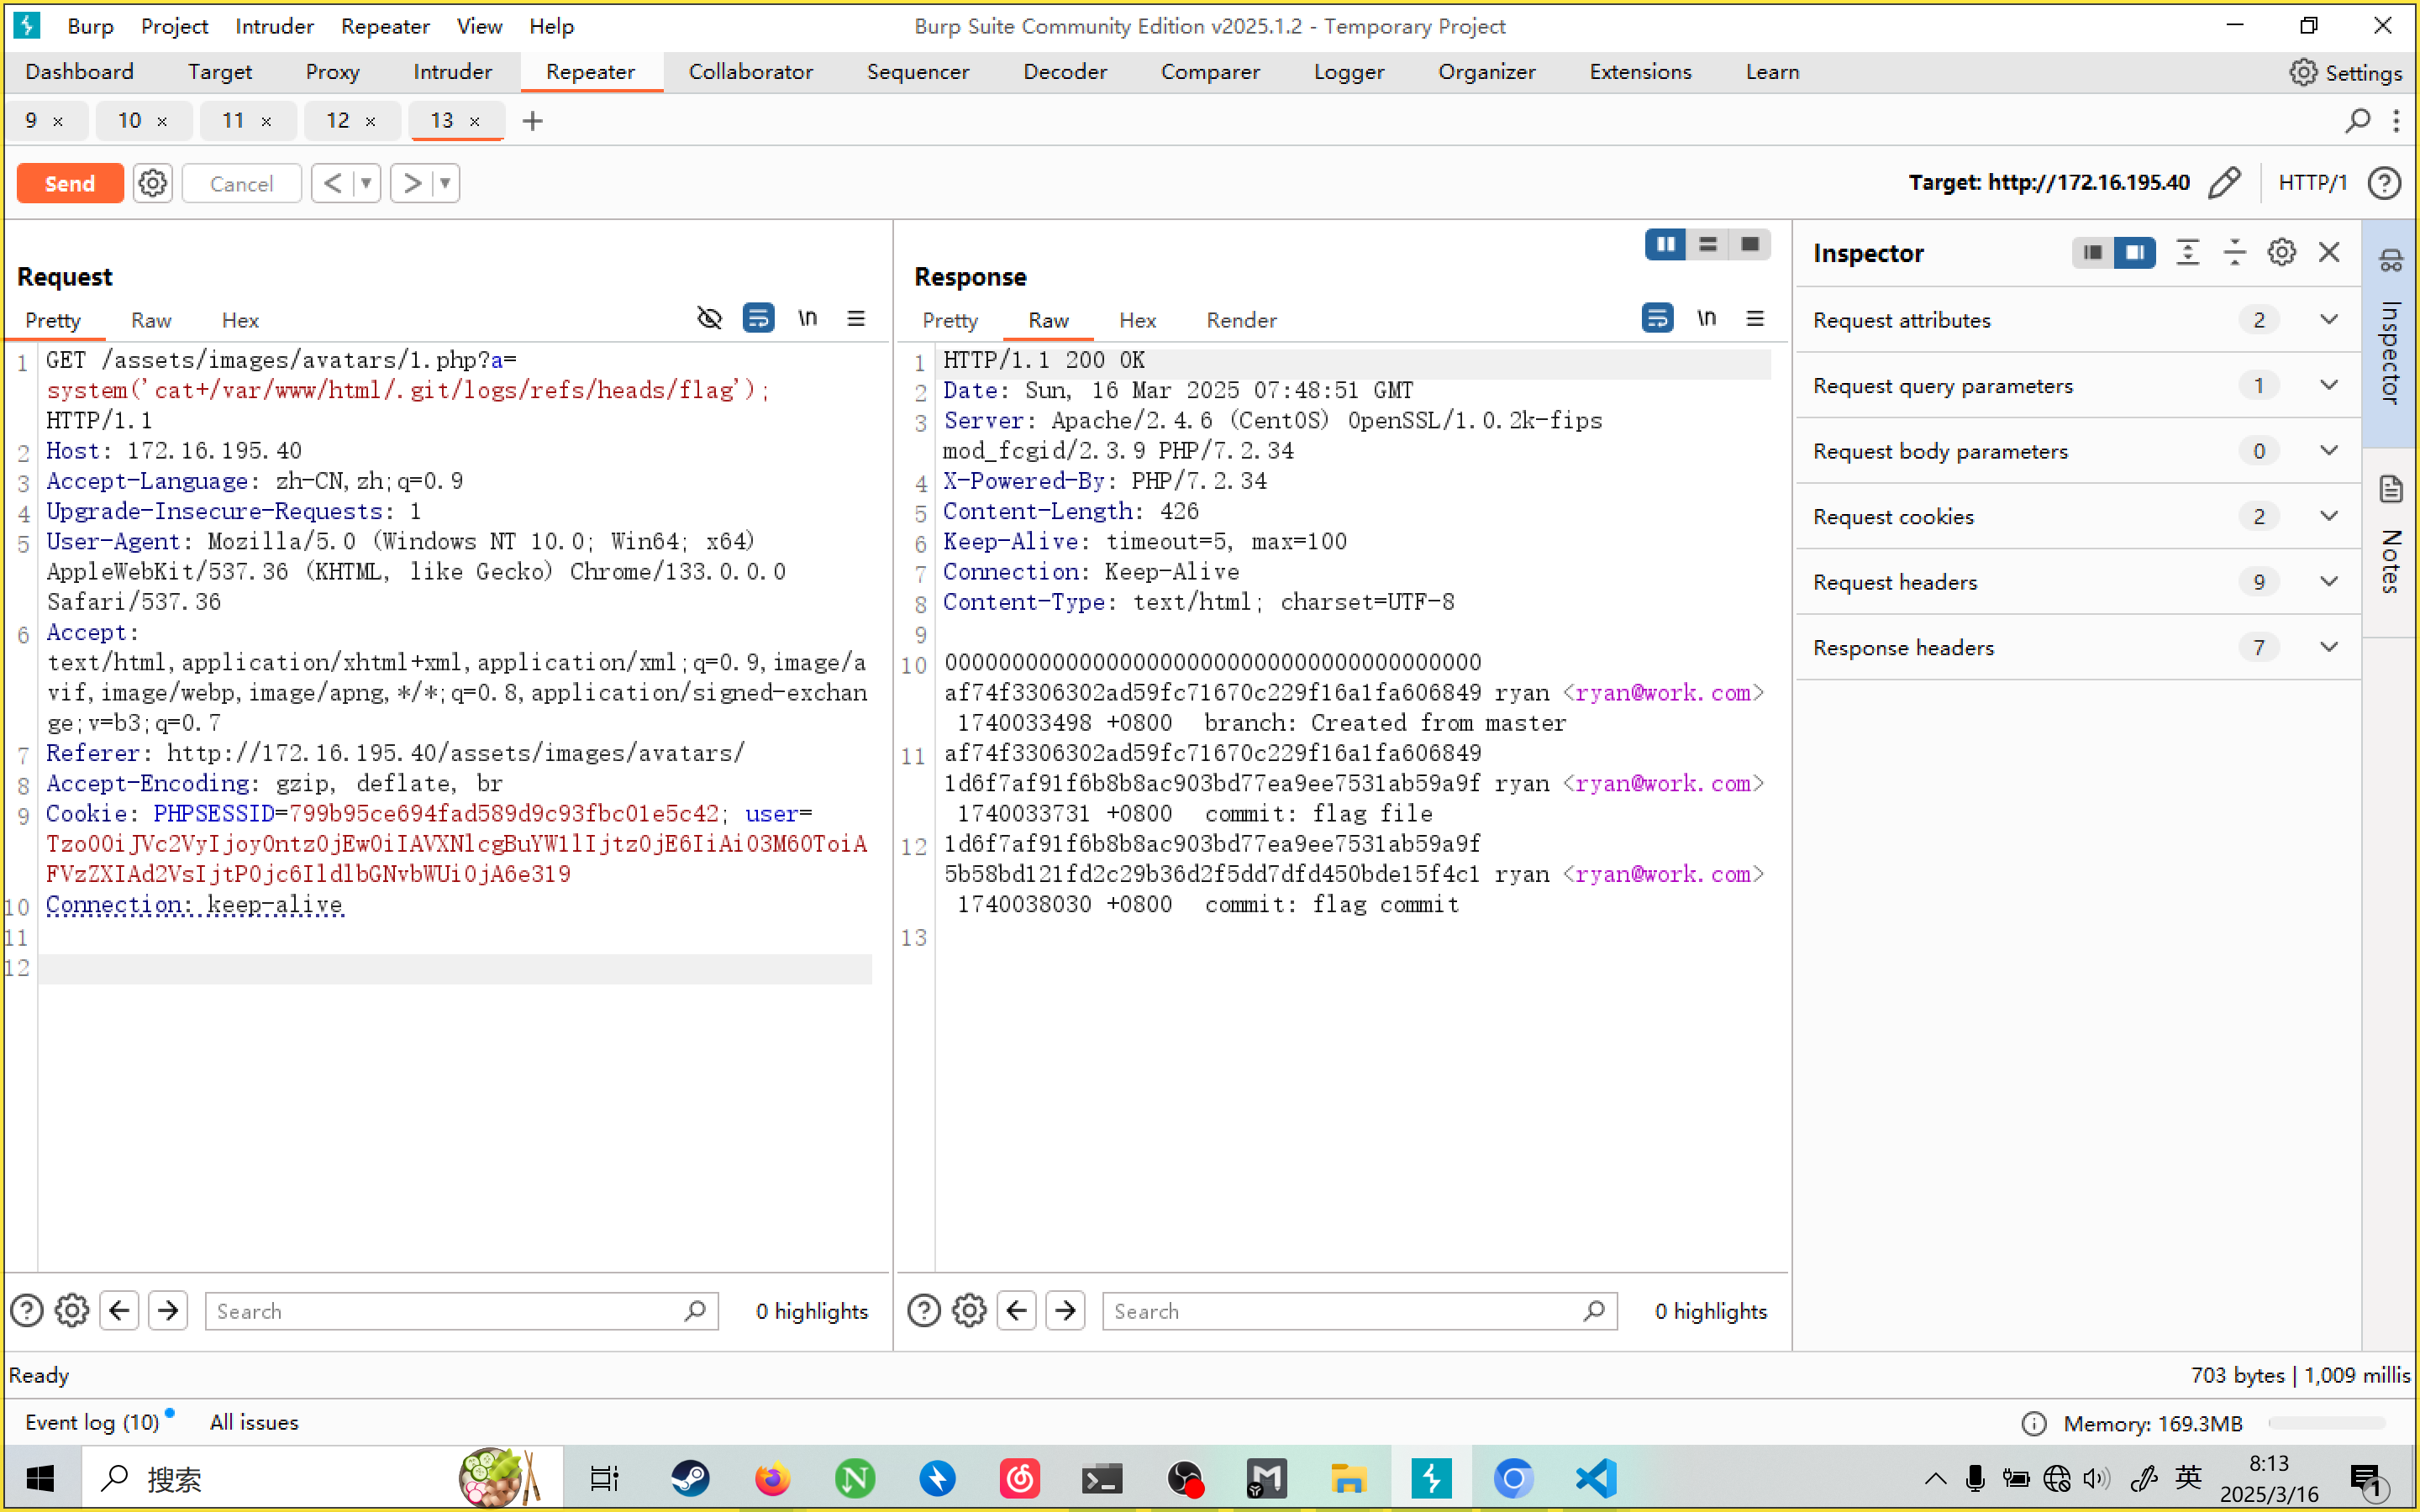Open request search settings gear
Viewport: 2420px width, 1512px height.
click(x=72, y=1310)
